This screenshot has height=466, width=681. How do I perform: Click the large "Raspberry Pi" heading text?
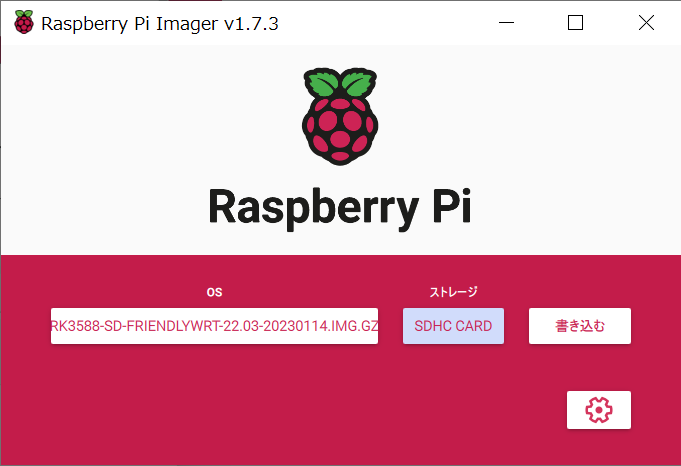pyautogui.click(x=340, y=208)
